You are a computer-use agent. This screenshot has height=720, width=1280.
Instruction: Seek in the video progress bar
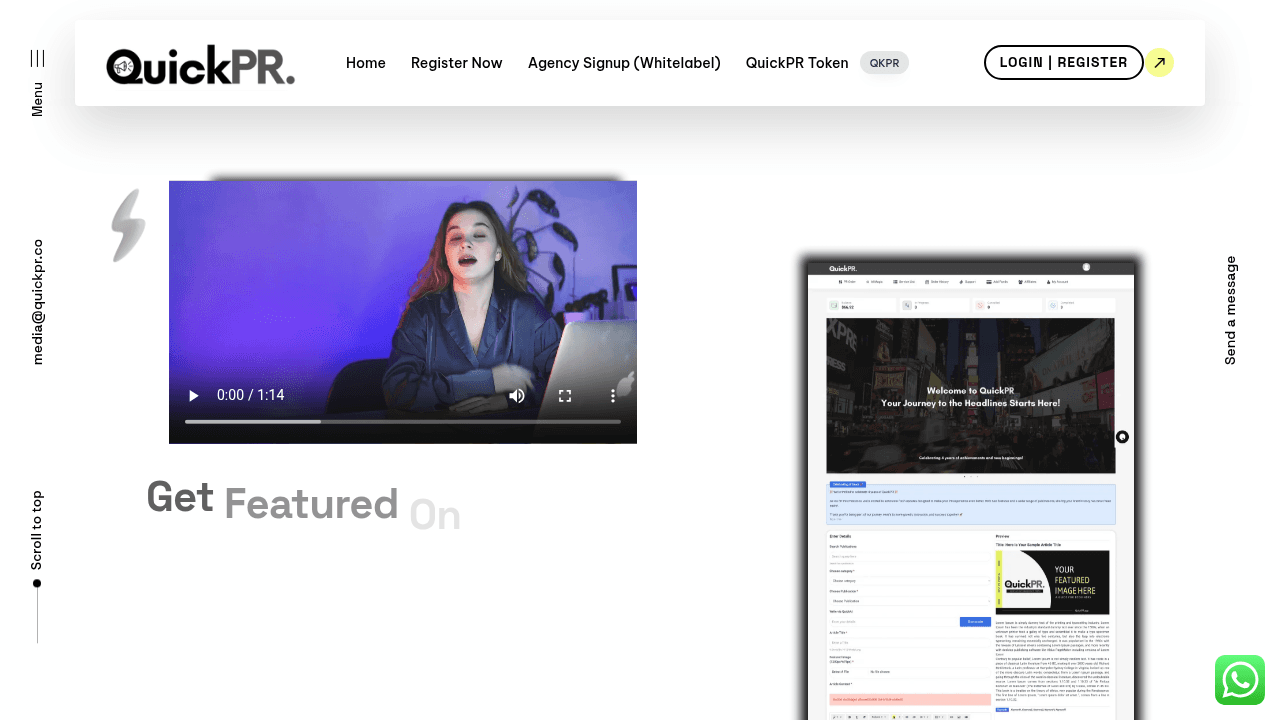pos(402,422)
